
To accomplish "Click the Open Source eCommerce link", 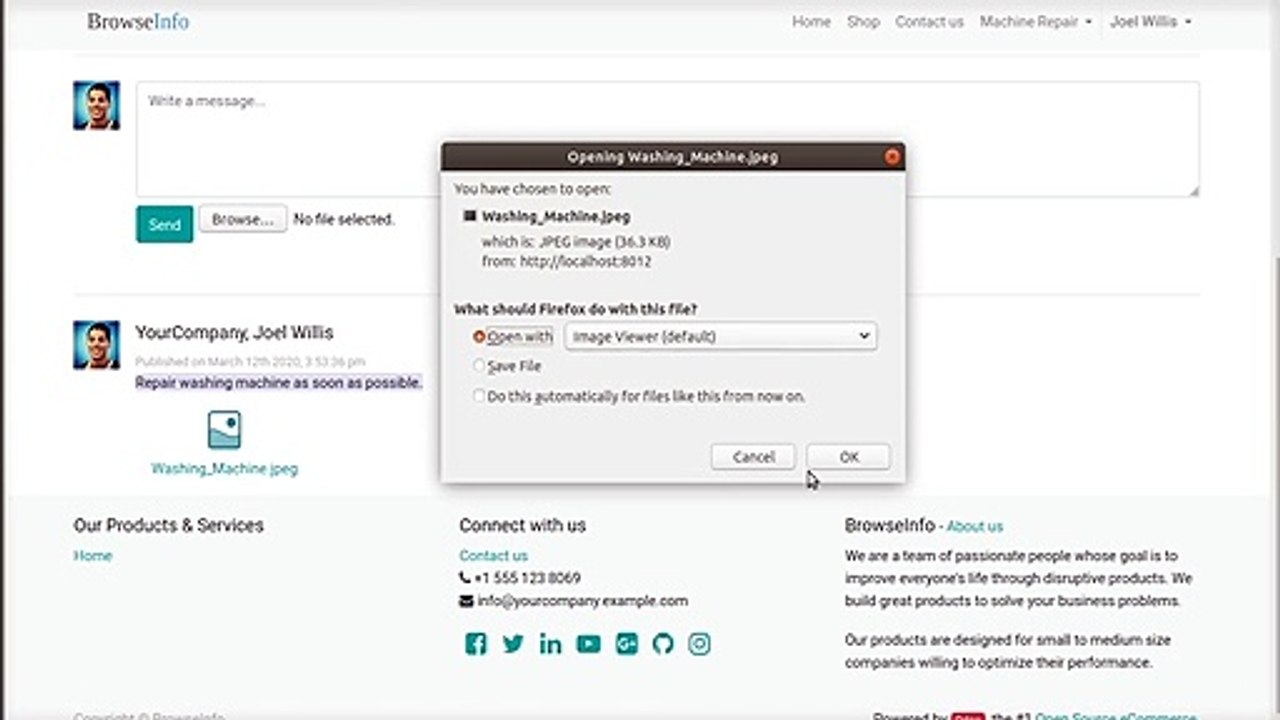I will point(1115,716).
